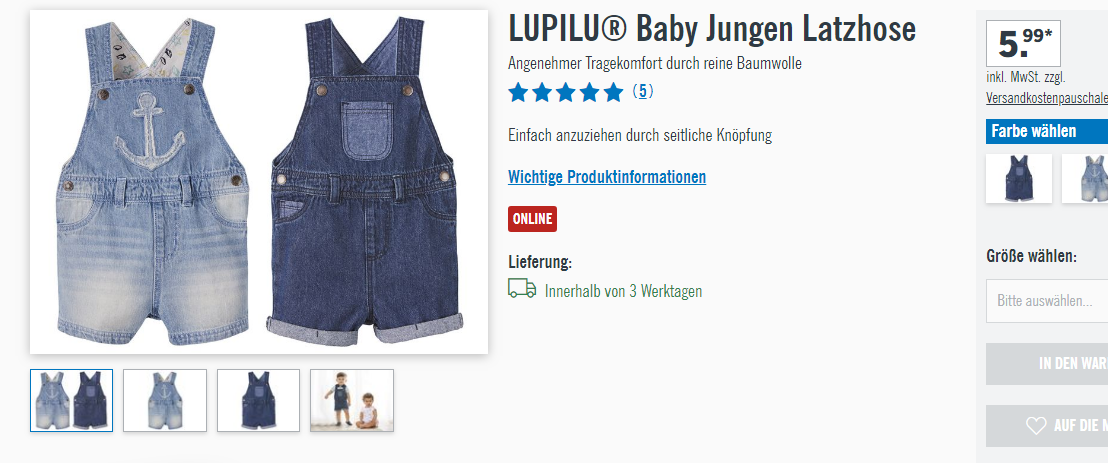Select the dark blue dungaree color swatch
Image resolution: width=1108 pixels, height=463 pixels.
click(x=1019, y=179)
